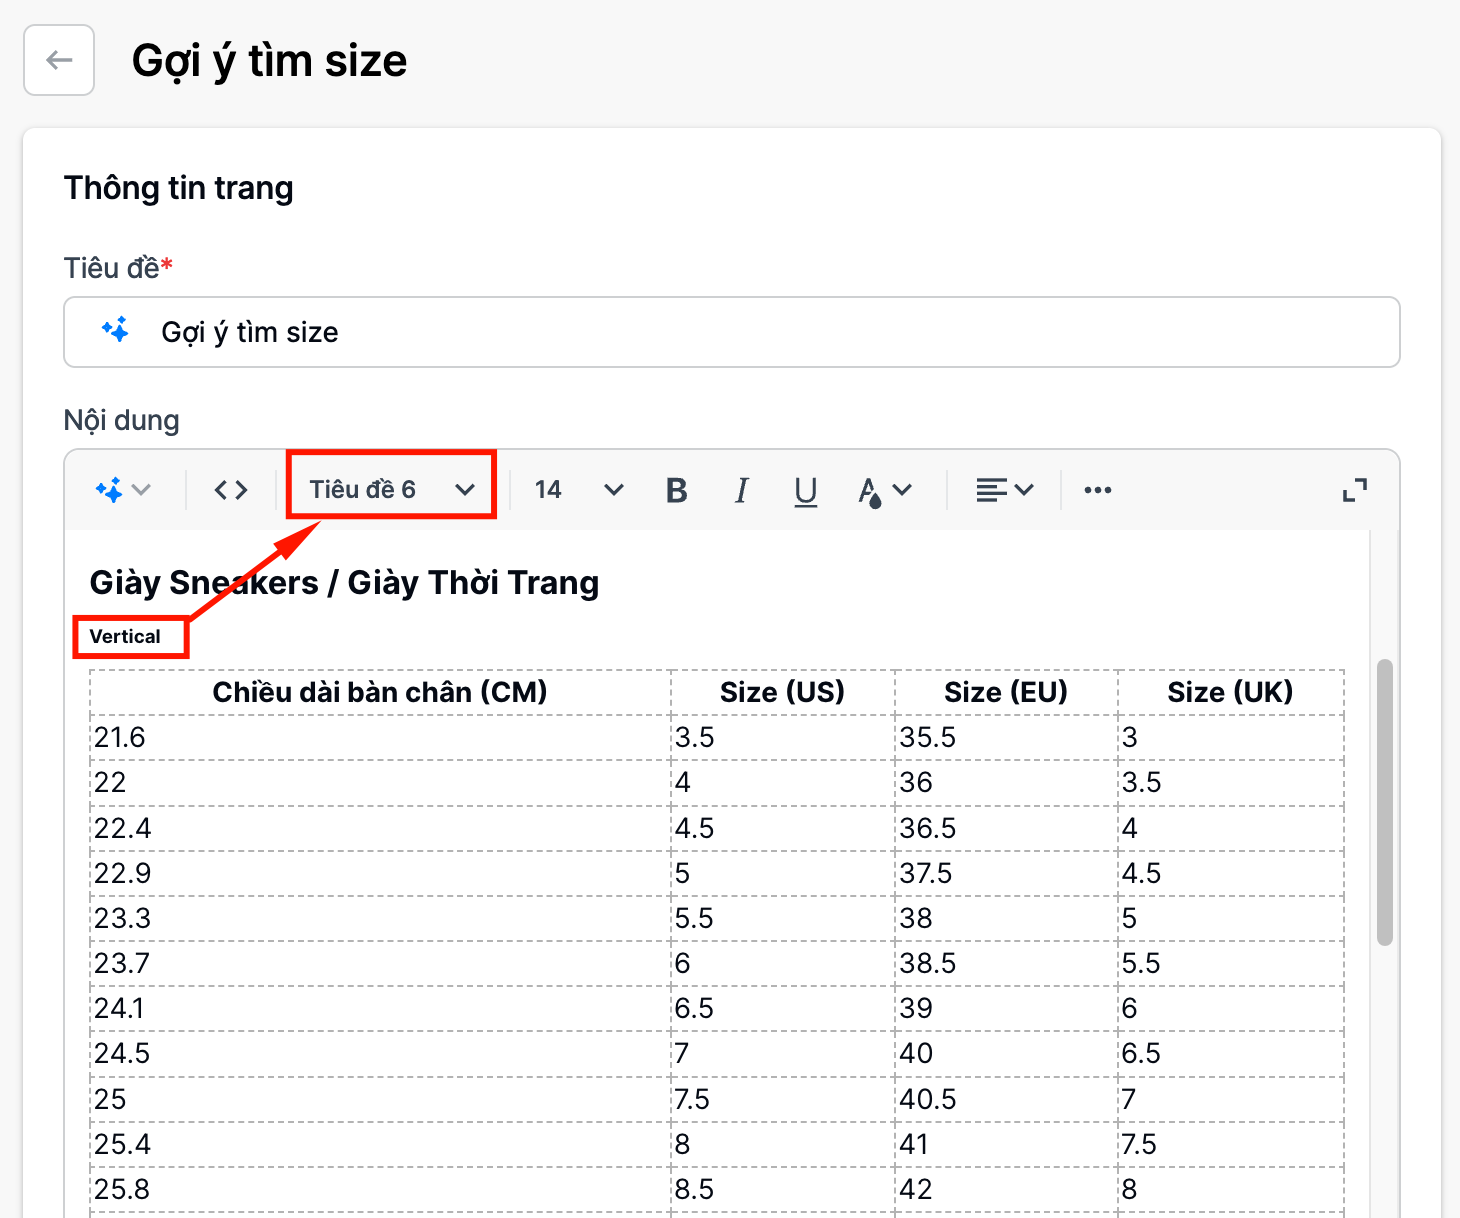
Task: Select the 'Size (EU)' column header cell
Action: pyautogui.click(x=1005, y=692)
